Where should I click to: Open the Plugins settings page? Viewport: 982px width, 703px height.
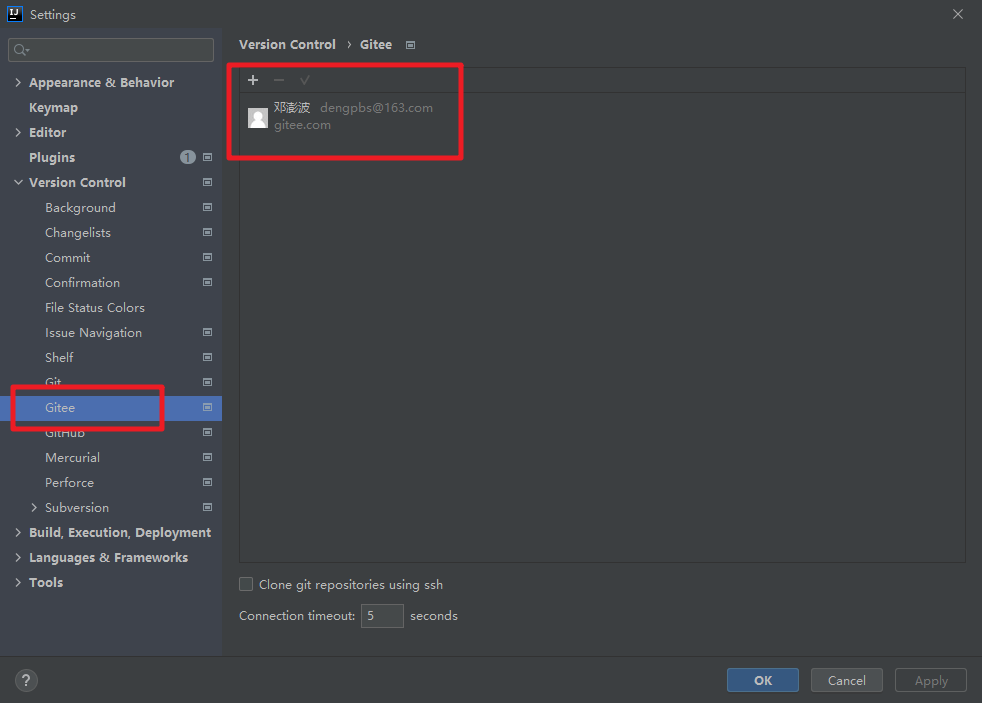pos(52,158)
